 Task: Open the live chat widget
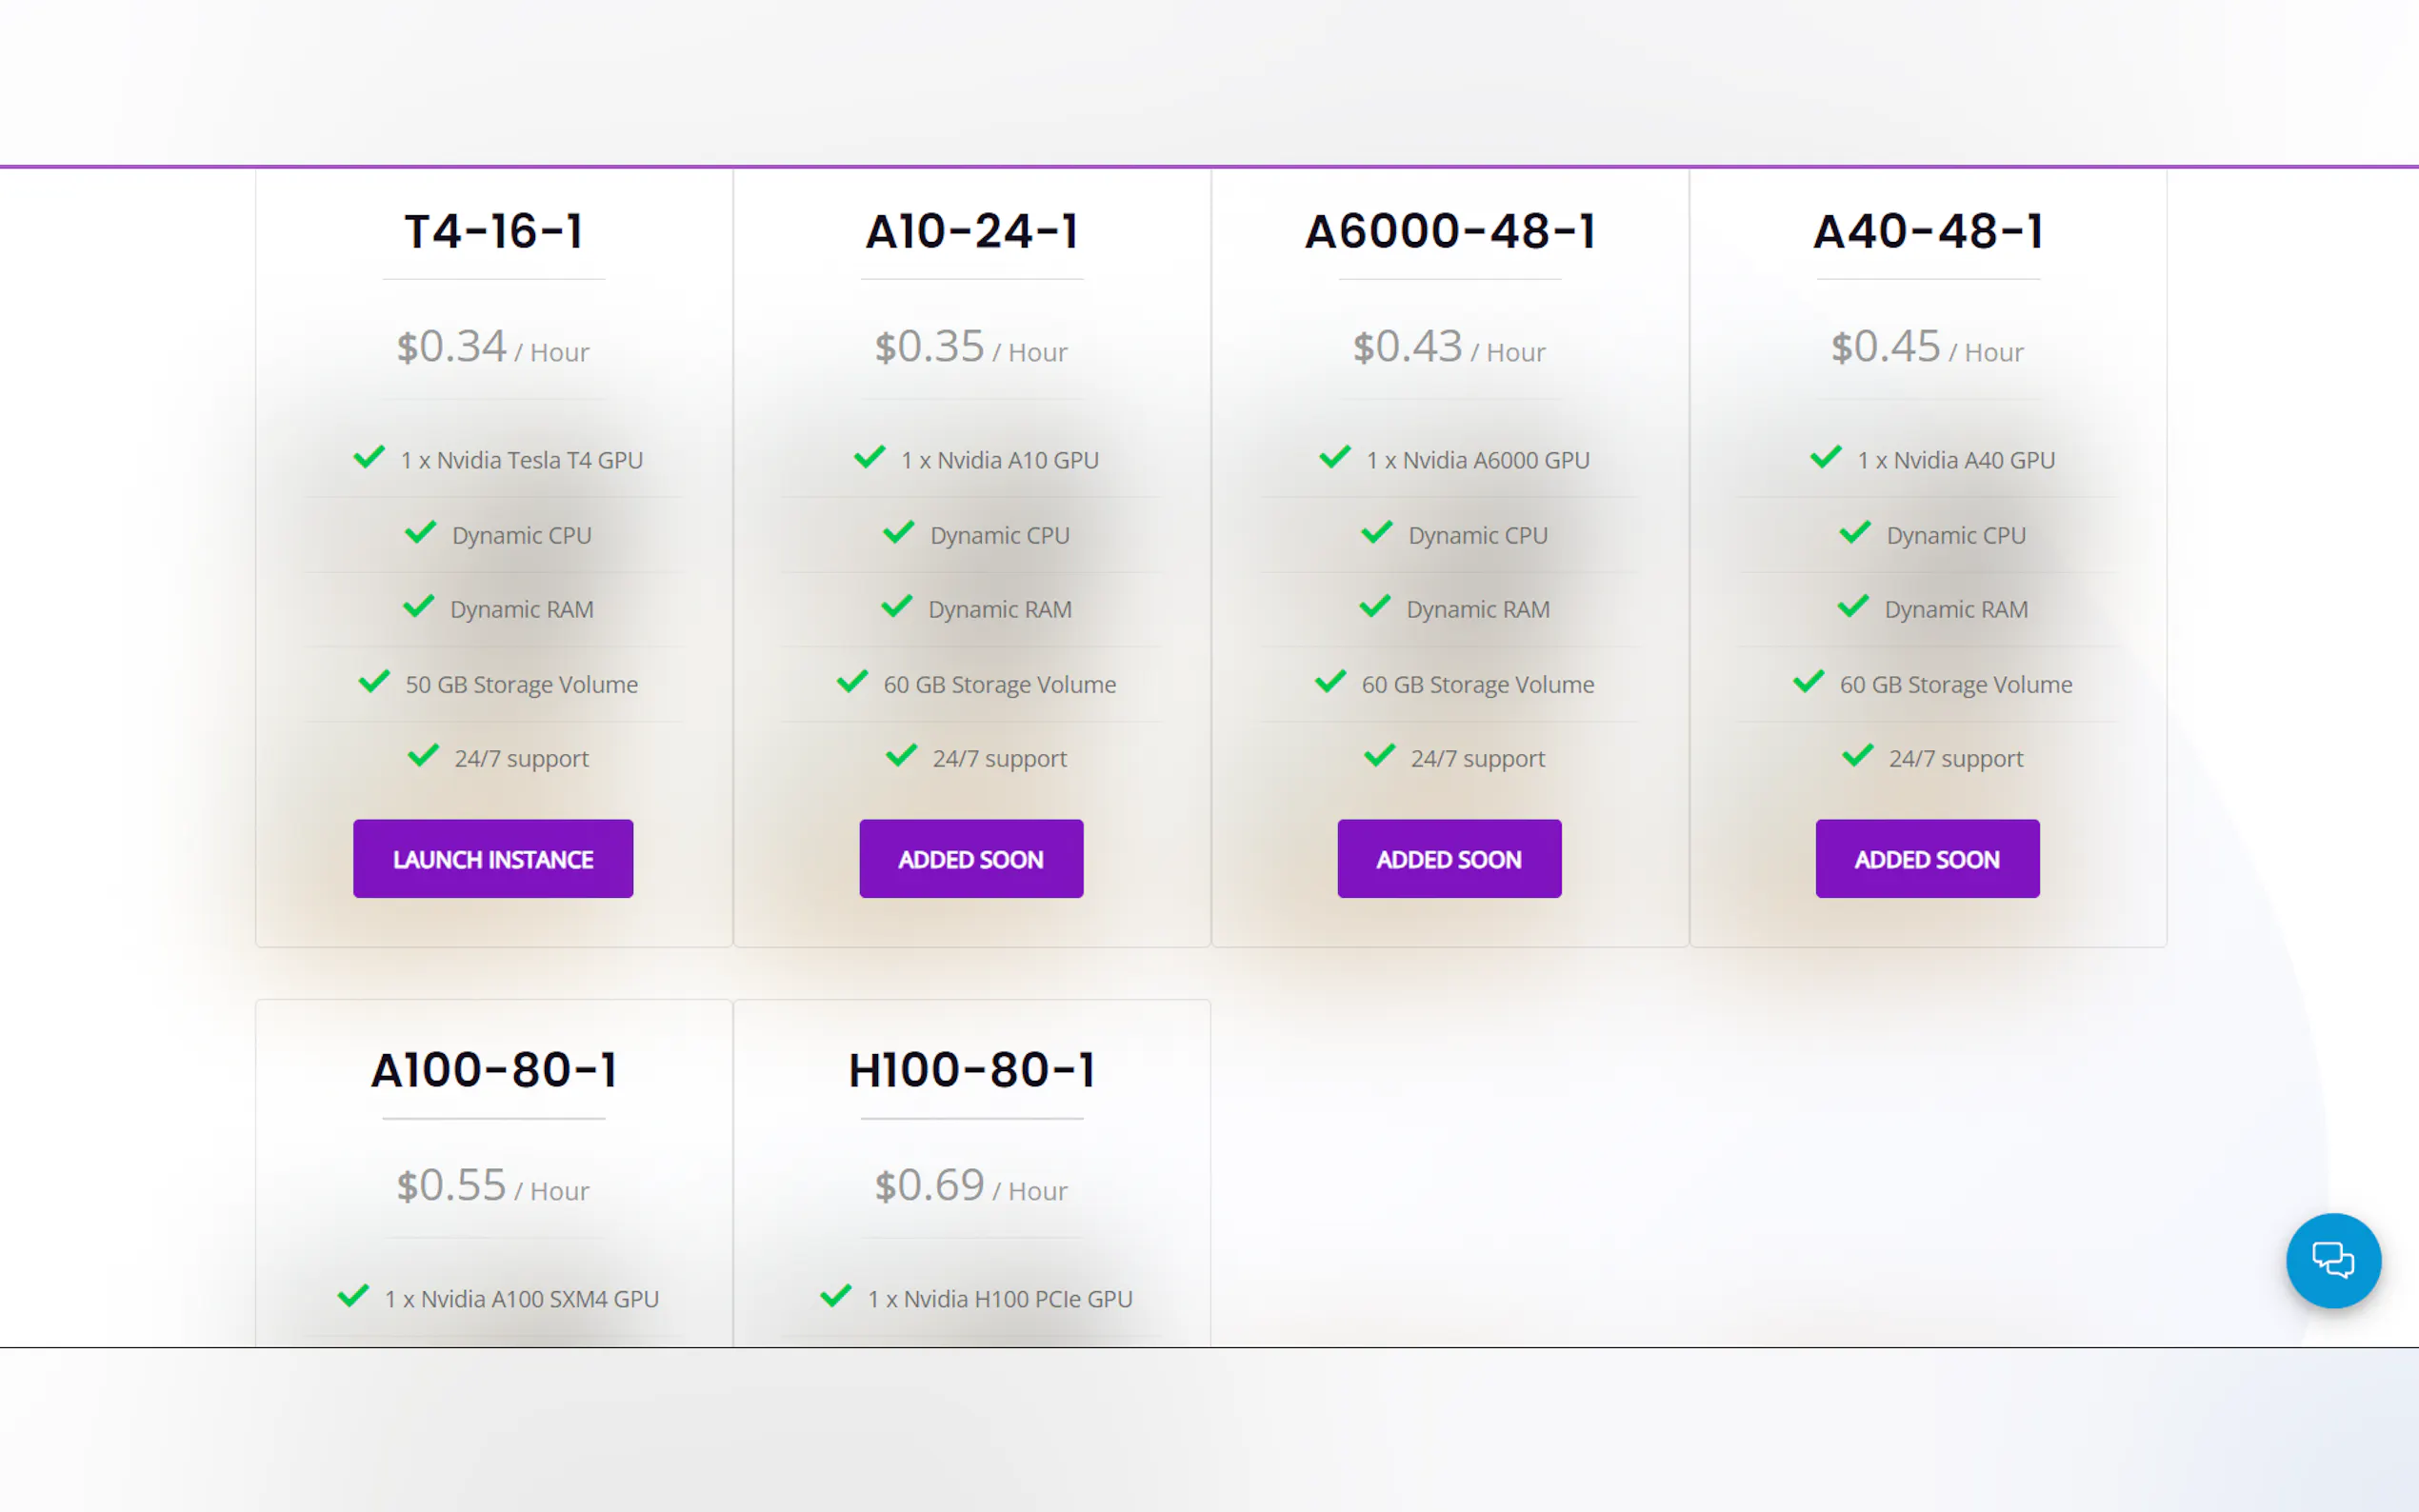(x=2332, y=1260)
